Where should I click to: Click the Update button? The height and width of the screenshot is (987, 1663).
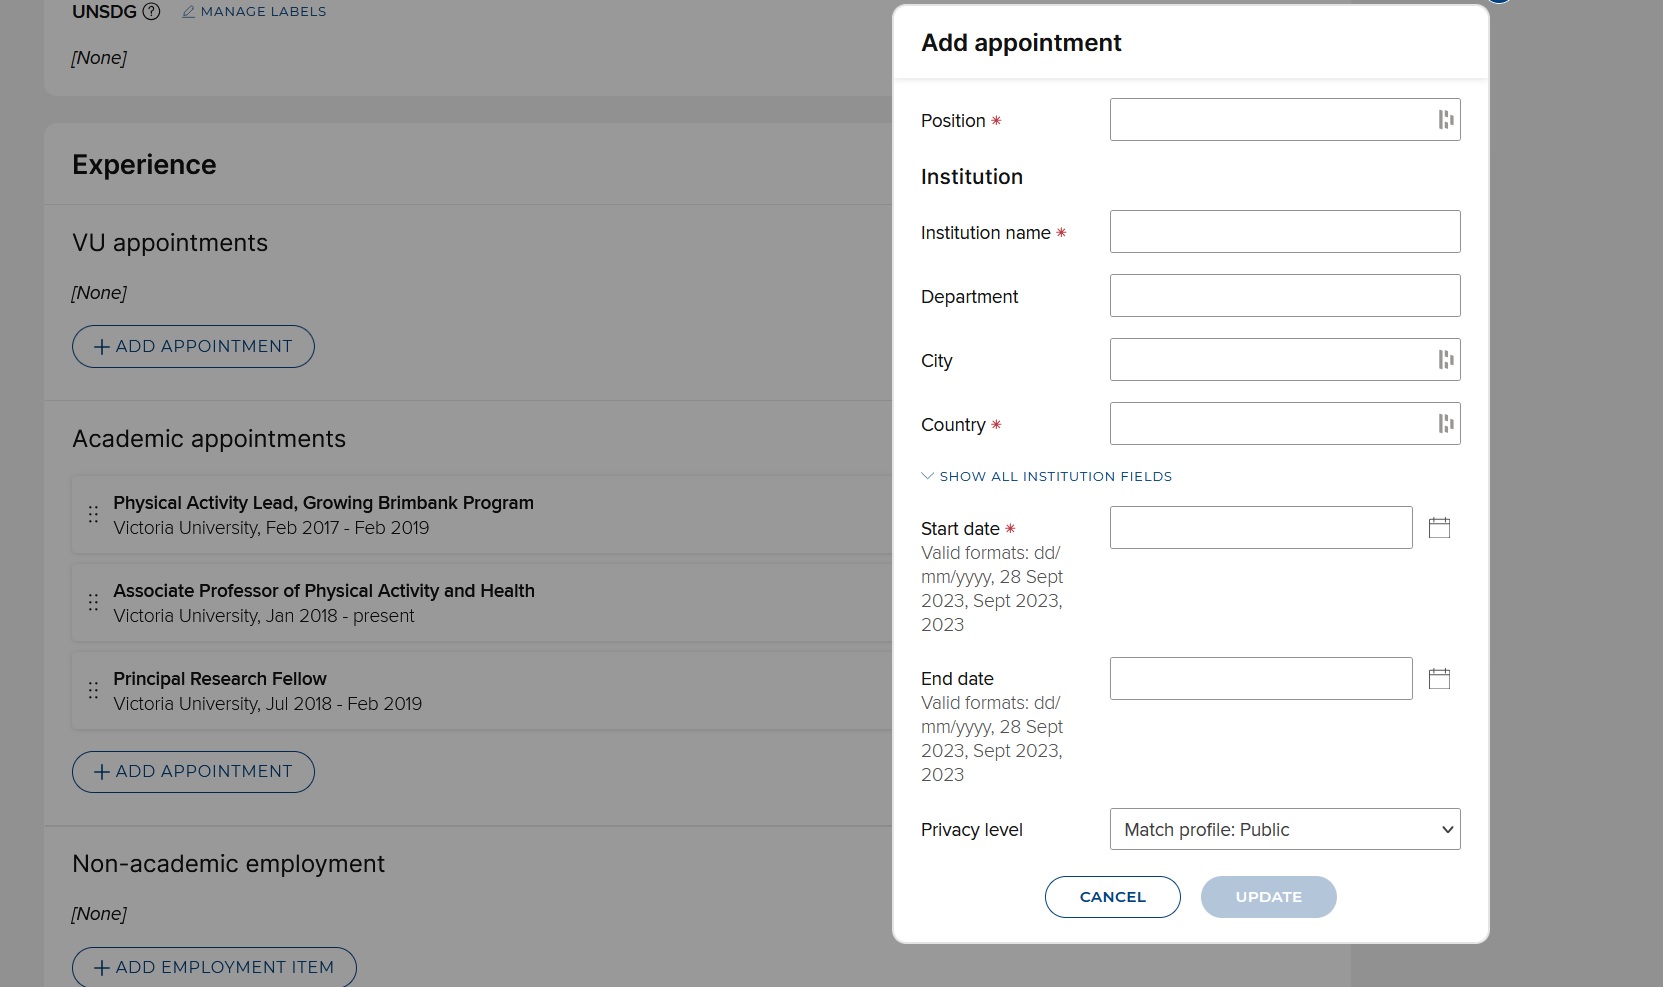pyautogui.click(x=1268, y=897)
